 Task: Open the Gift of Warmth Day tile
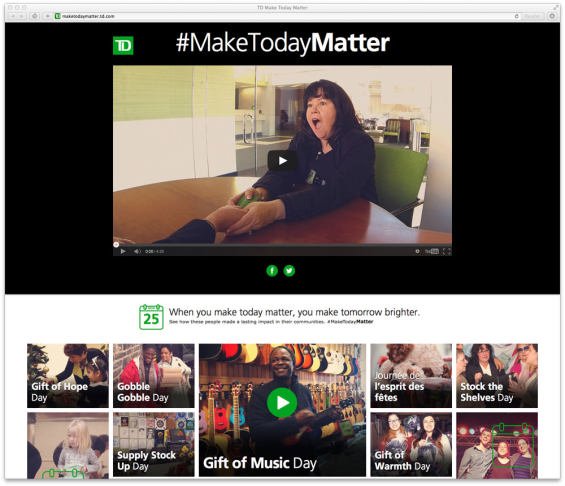point(411,445)
